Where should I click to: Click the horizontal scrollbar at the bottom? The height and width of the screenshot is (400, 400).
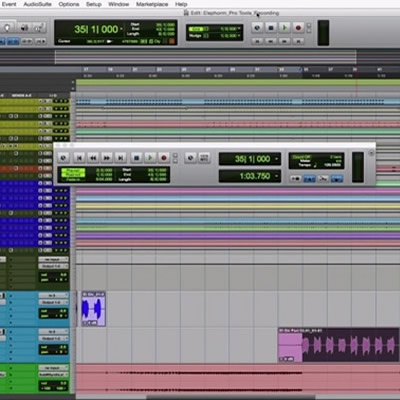231,397
